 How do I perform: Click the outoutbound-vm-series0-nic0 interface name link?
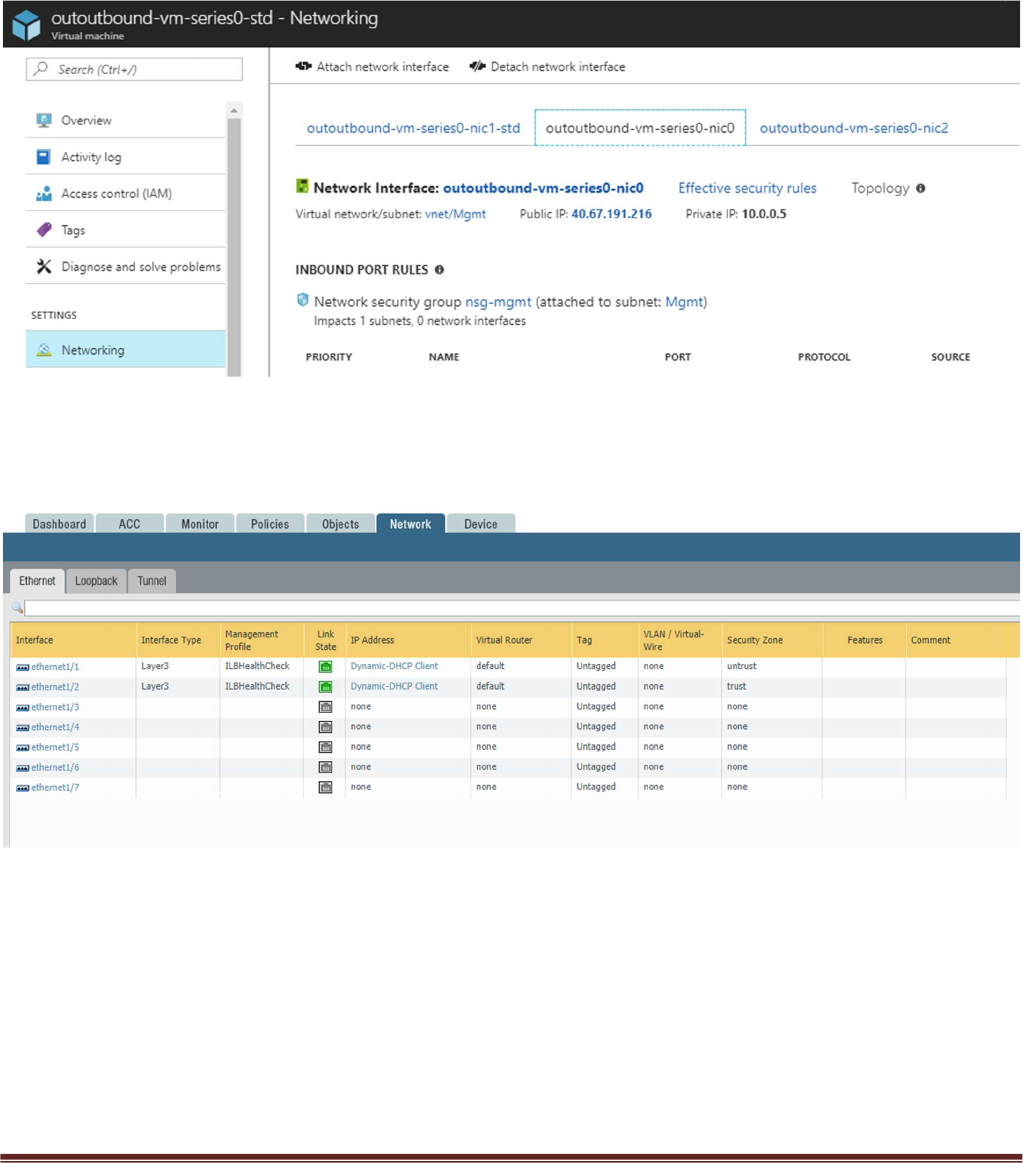pyautogui.click(x=543, y=188)
